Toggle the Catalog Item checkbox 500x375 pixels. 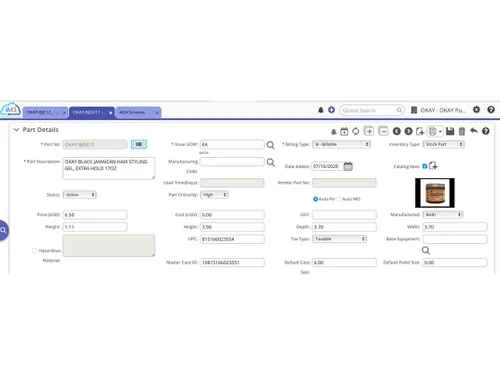(425, 166)
